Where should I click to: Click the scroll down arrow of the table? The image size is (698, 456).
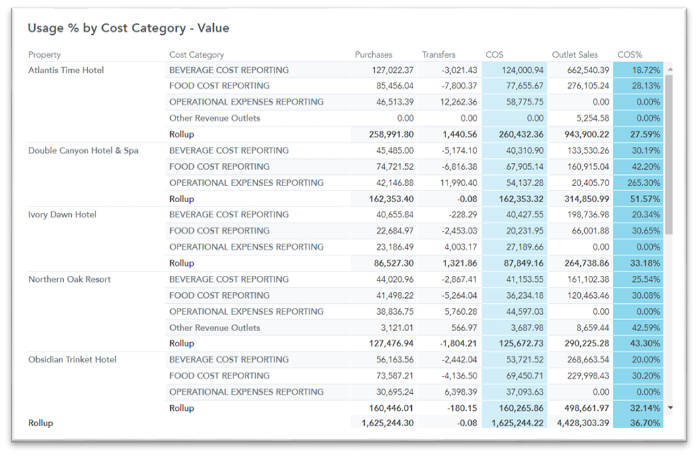670,407
